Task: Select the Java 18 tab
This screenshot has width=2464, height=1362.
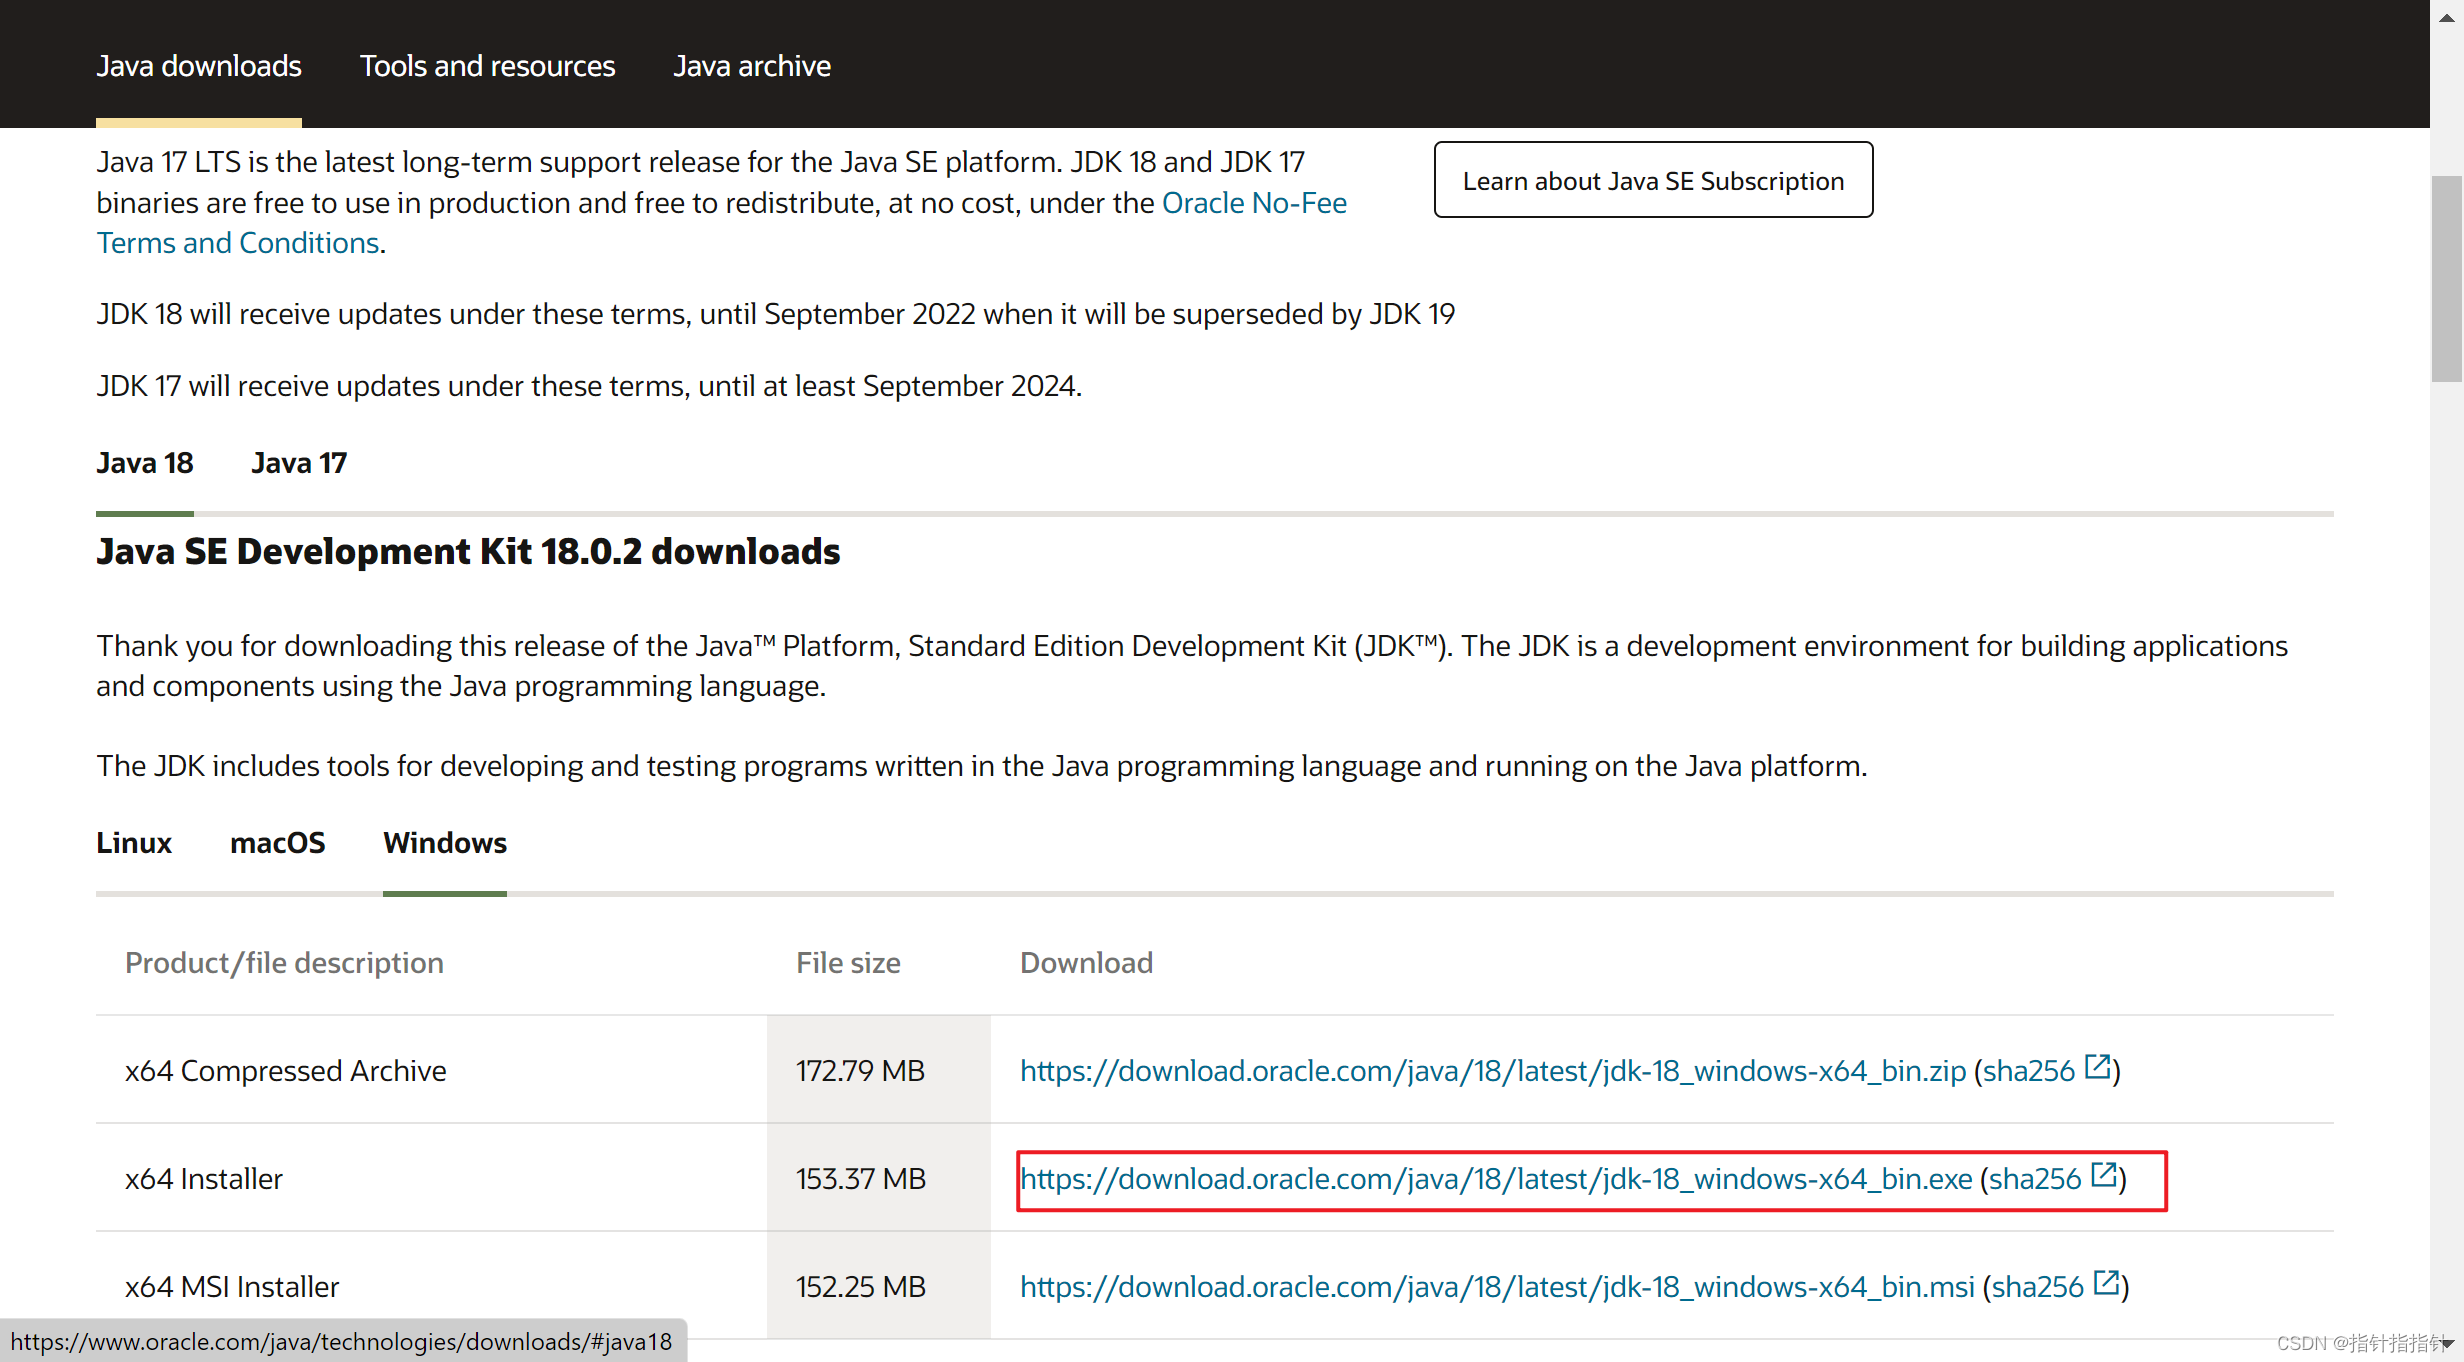Action: 145,463
